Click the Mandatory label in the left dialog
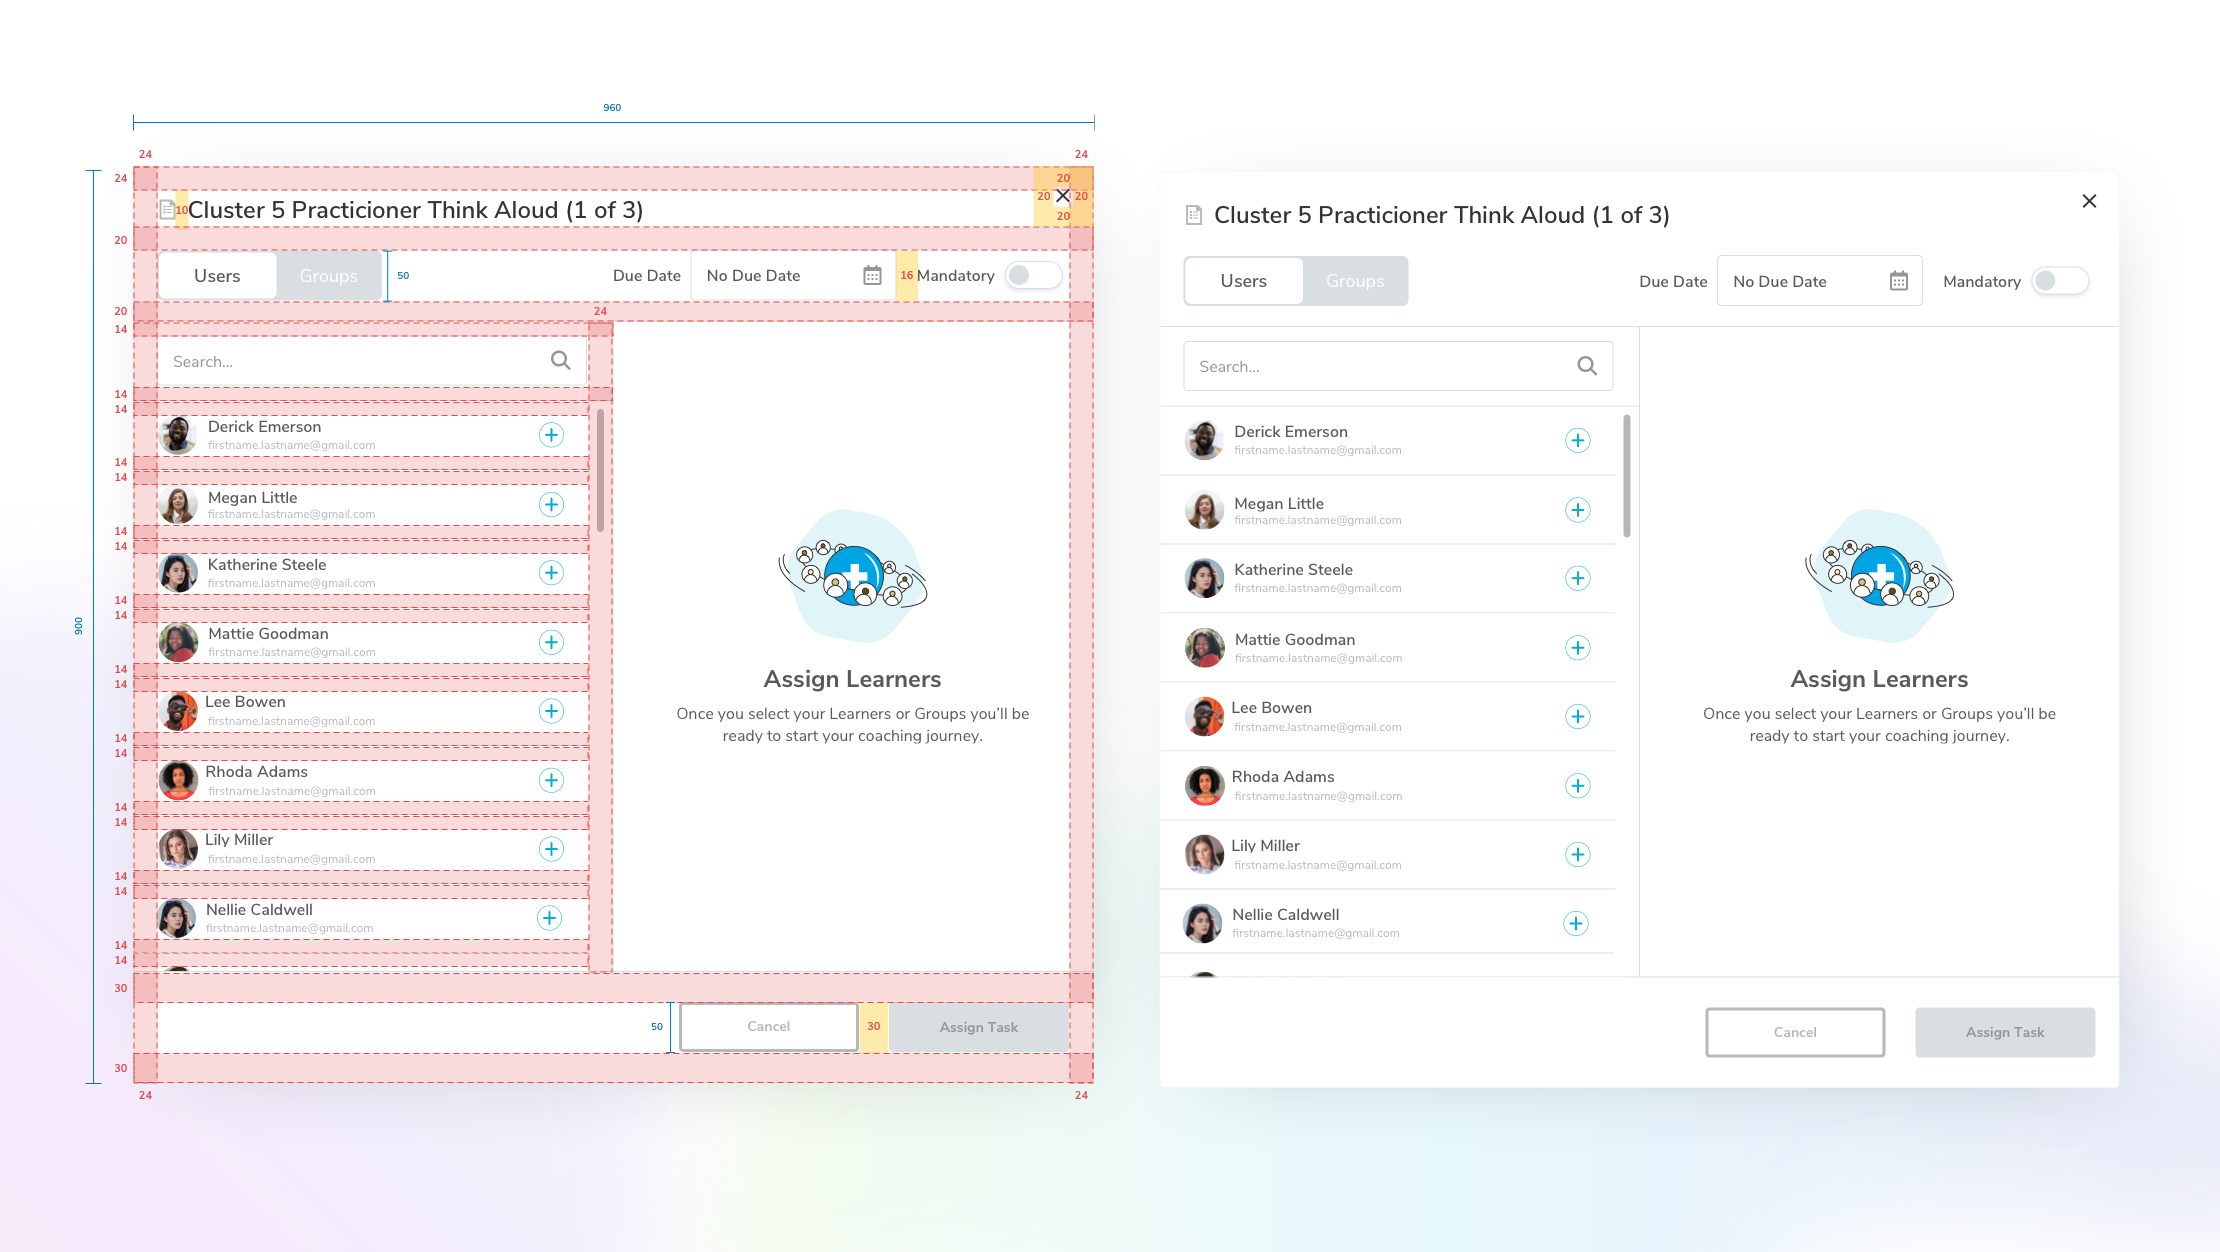Screen dimensions: 2220x1252 pos(956,276)
